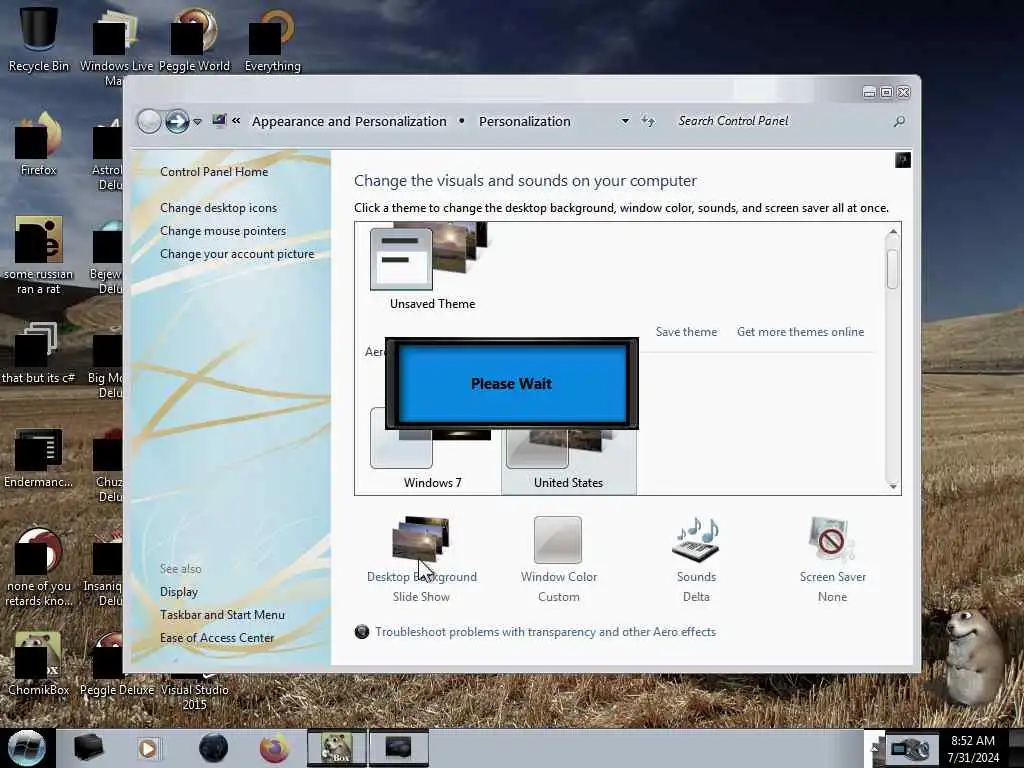
Task: Click the Forward navigation arrow button
Action: pos(177,121)
